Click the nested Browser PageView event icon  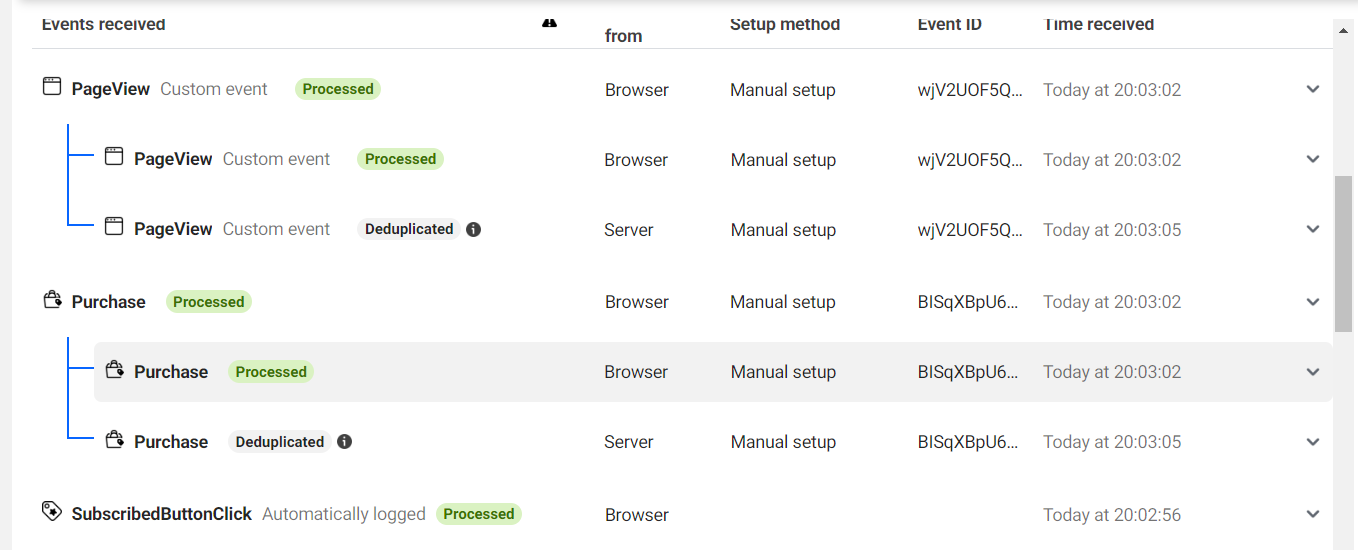click(x=114, y=157)
